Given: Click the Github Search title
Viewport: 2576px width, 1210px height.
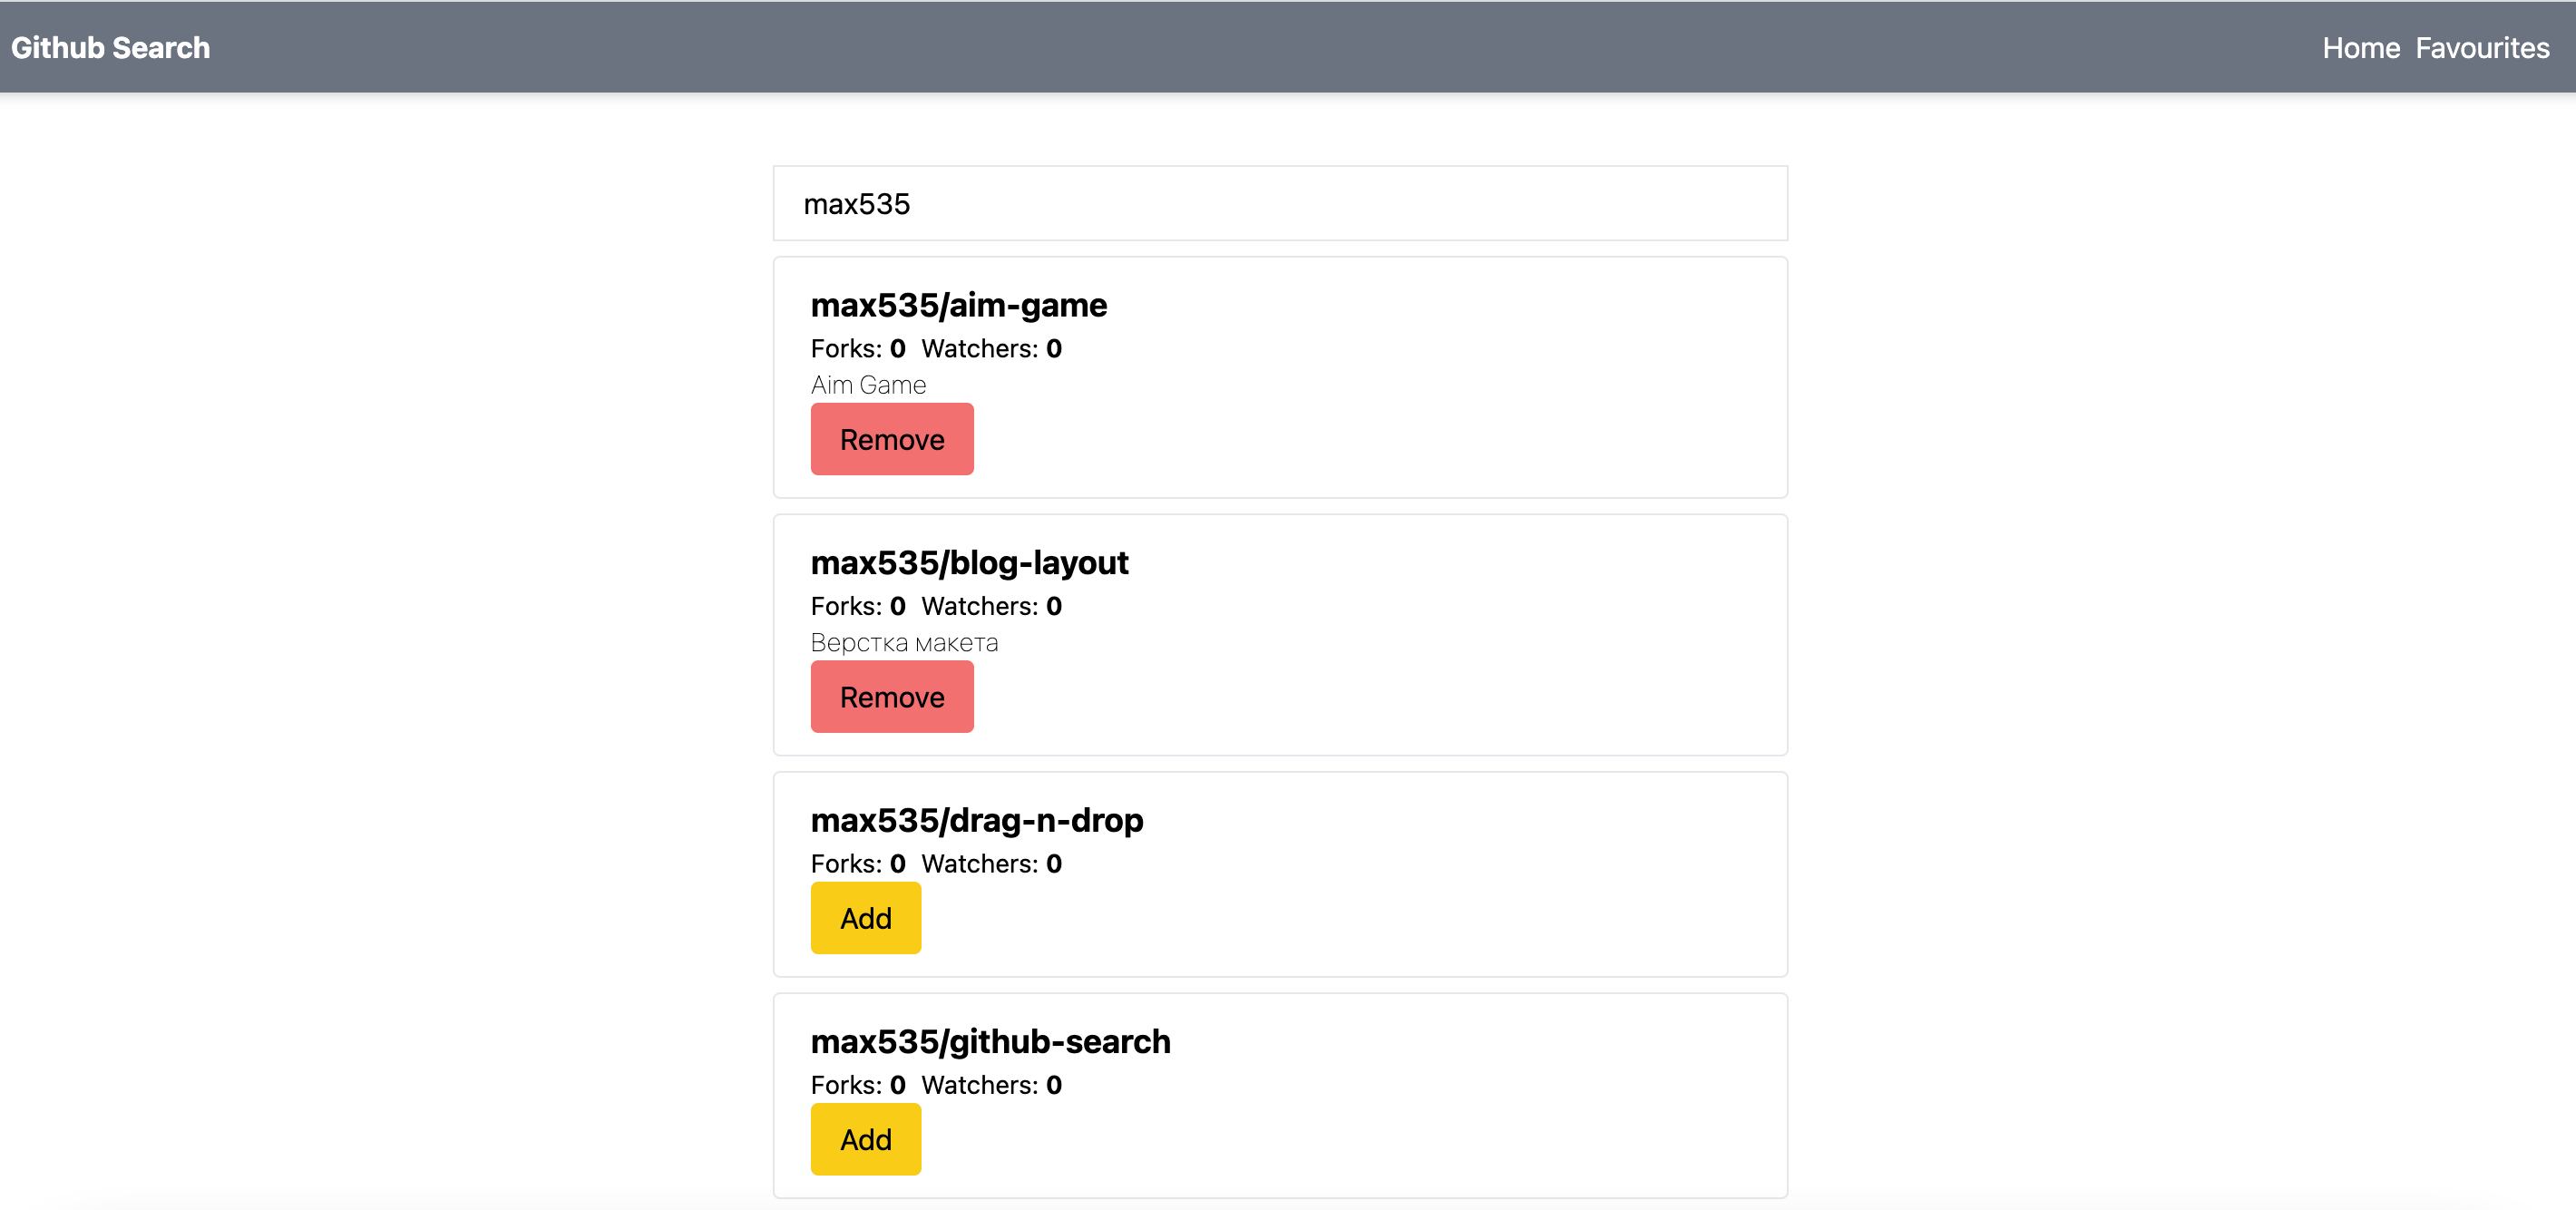Looking at the screenshot, I should [111, 48].
